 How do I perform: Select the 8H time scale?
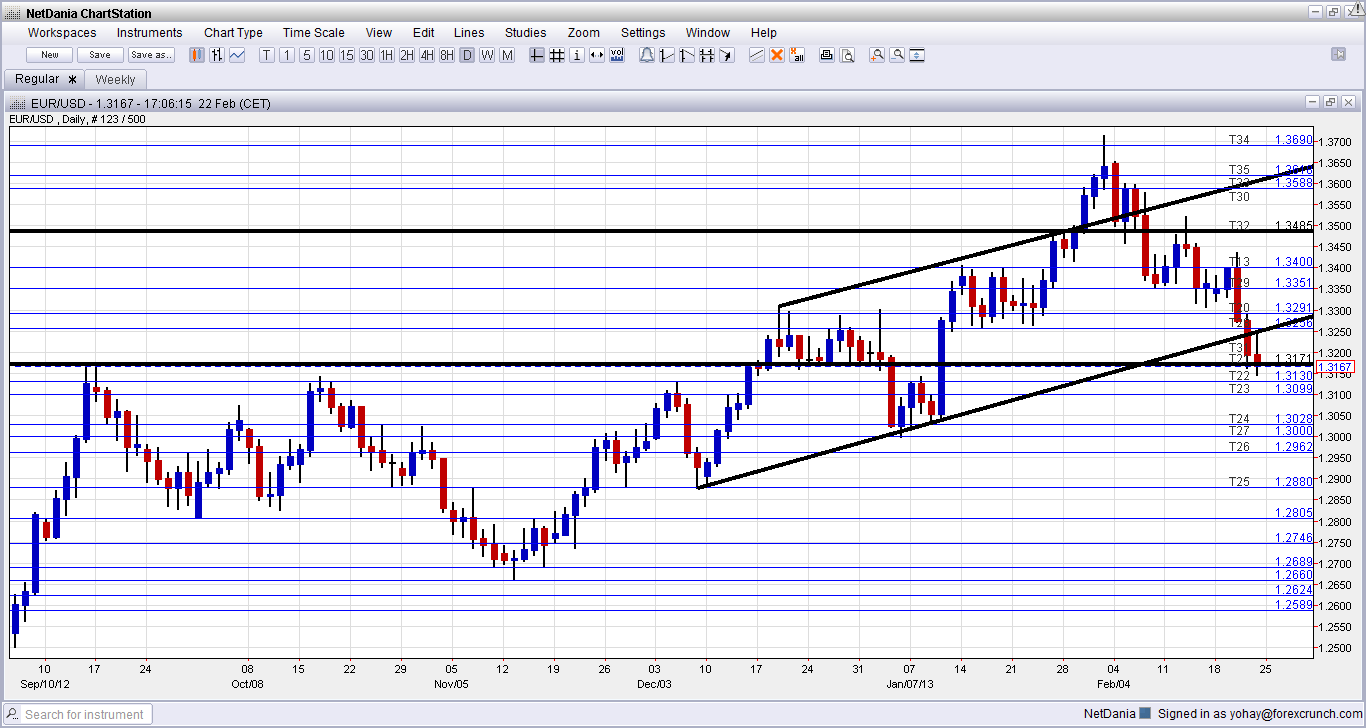point(447,55)
